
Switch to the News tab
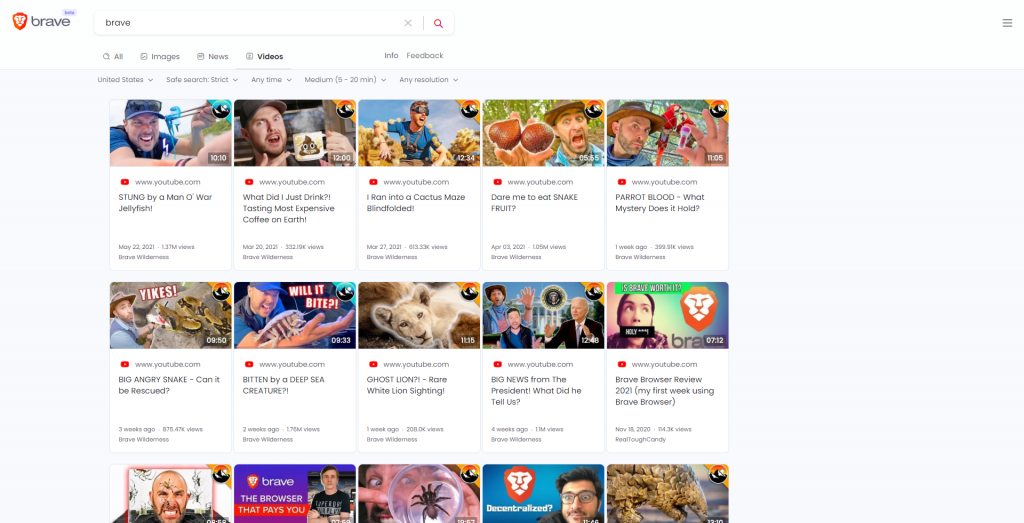click(213, 57)
